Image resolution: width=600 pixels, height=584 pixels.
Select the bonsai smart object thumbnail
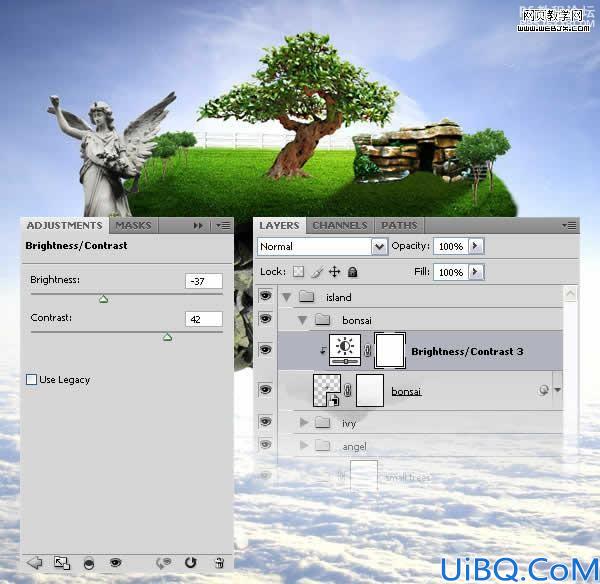(x=327, y=390)
